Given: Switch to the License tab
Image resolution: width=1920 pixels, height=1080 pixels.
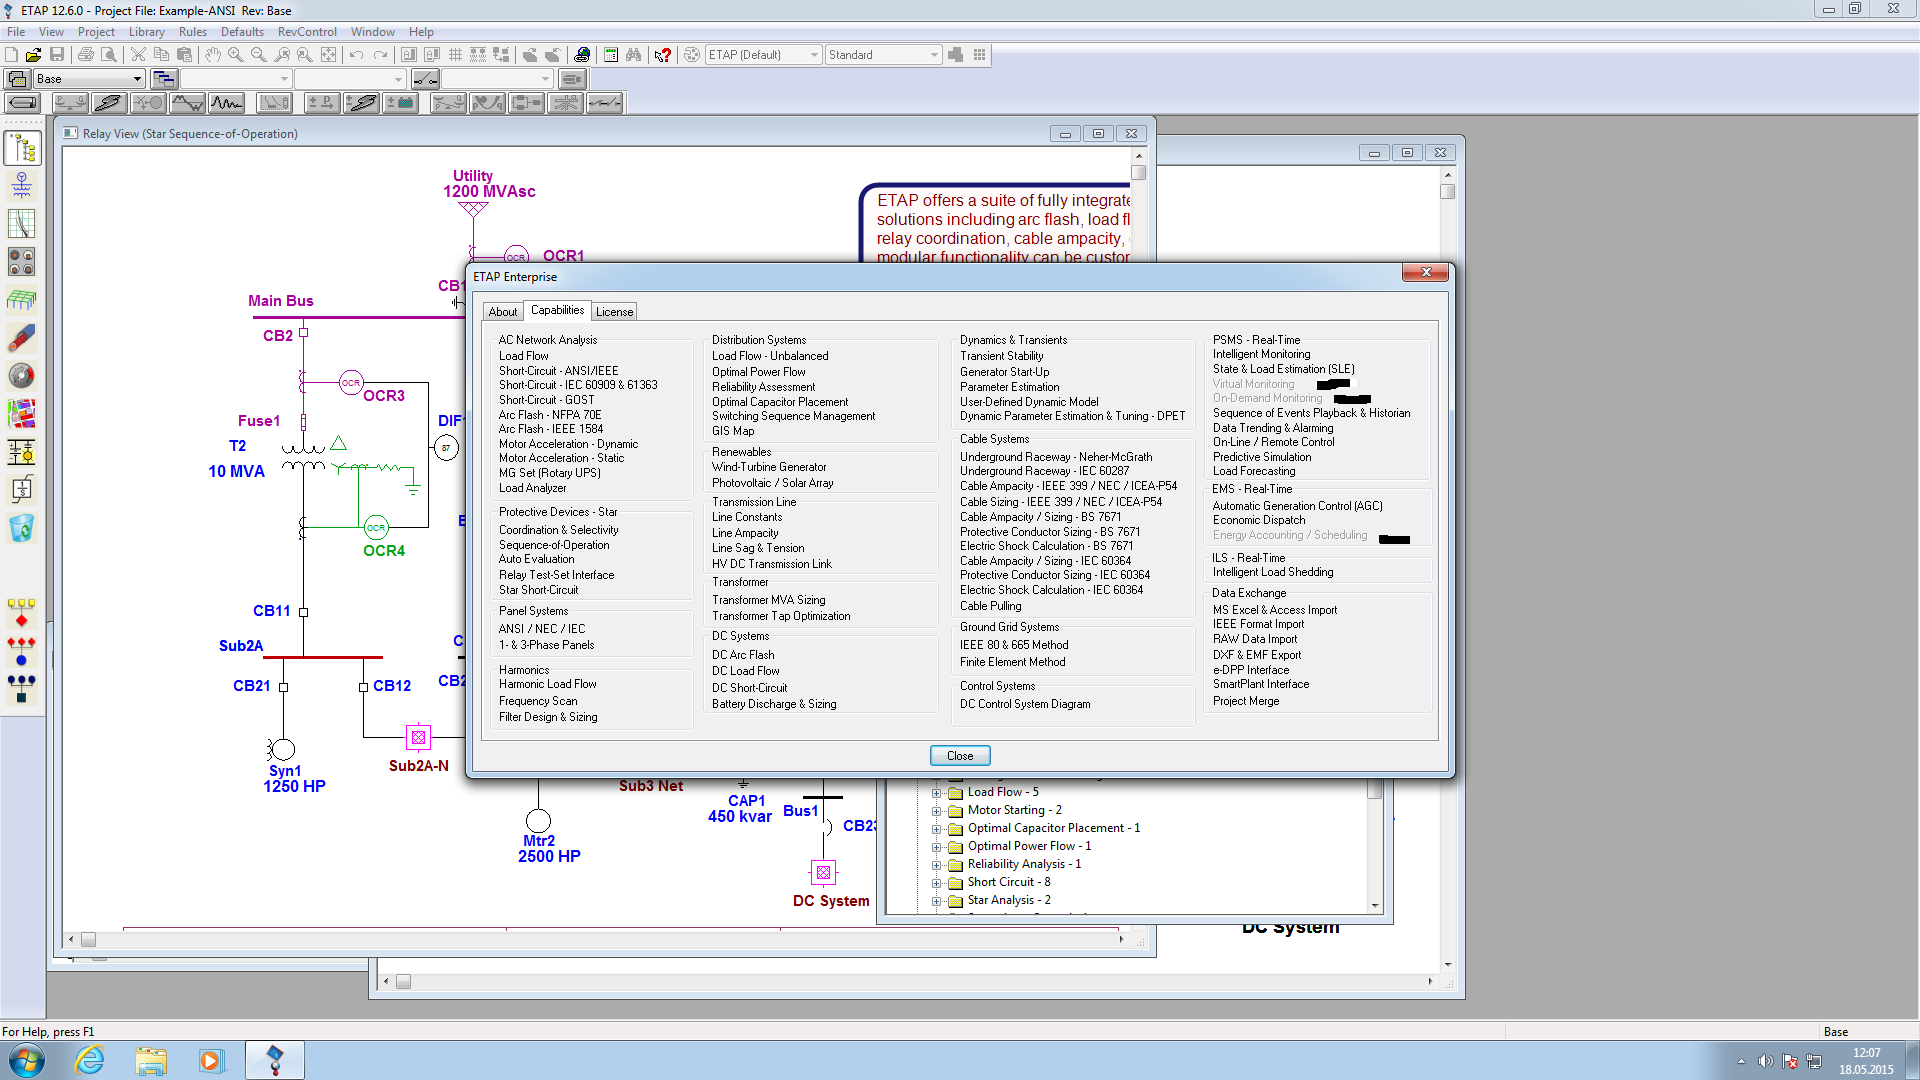Looking at the screenshot, I should point(614,312).
